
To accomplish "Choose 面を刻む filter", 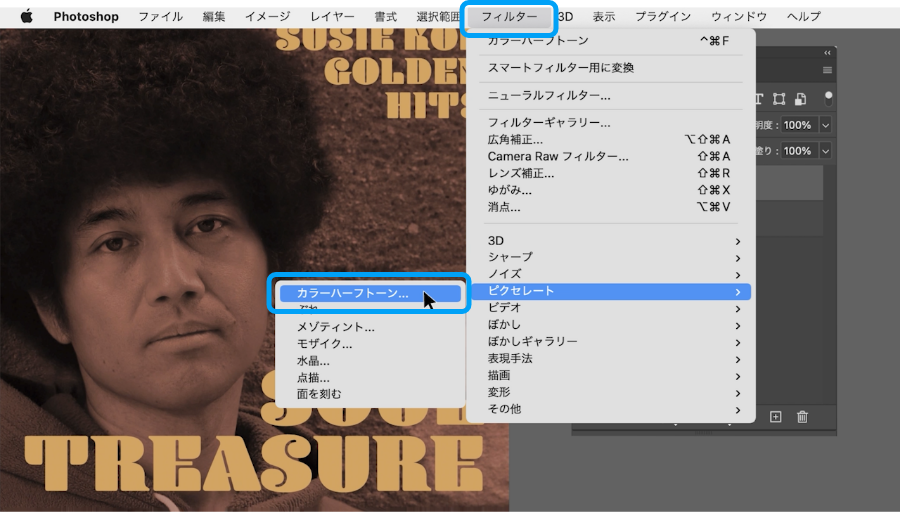I will 370,394.
